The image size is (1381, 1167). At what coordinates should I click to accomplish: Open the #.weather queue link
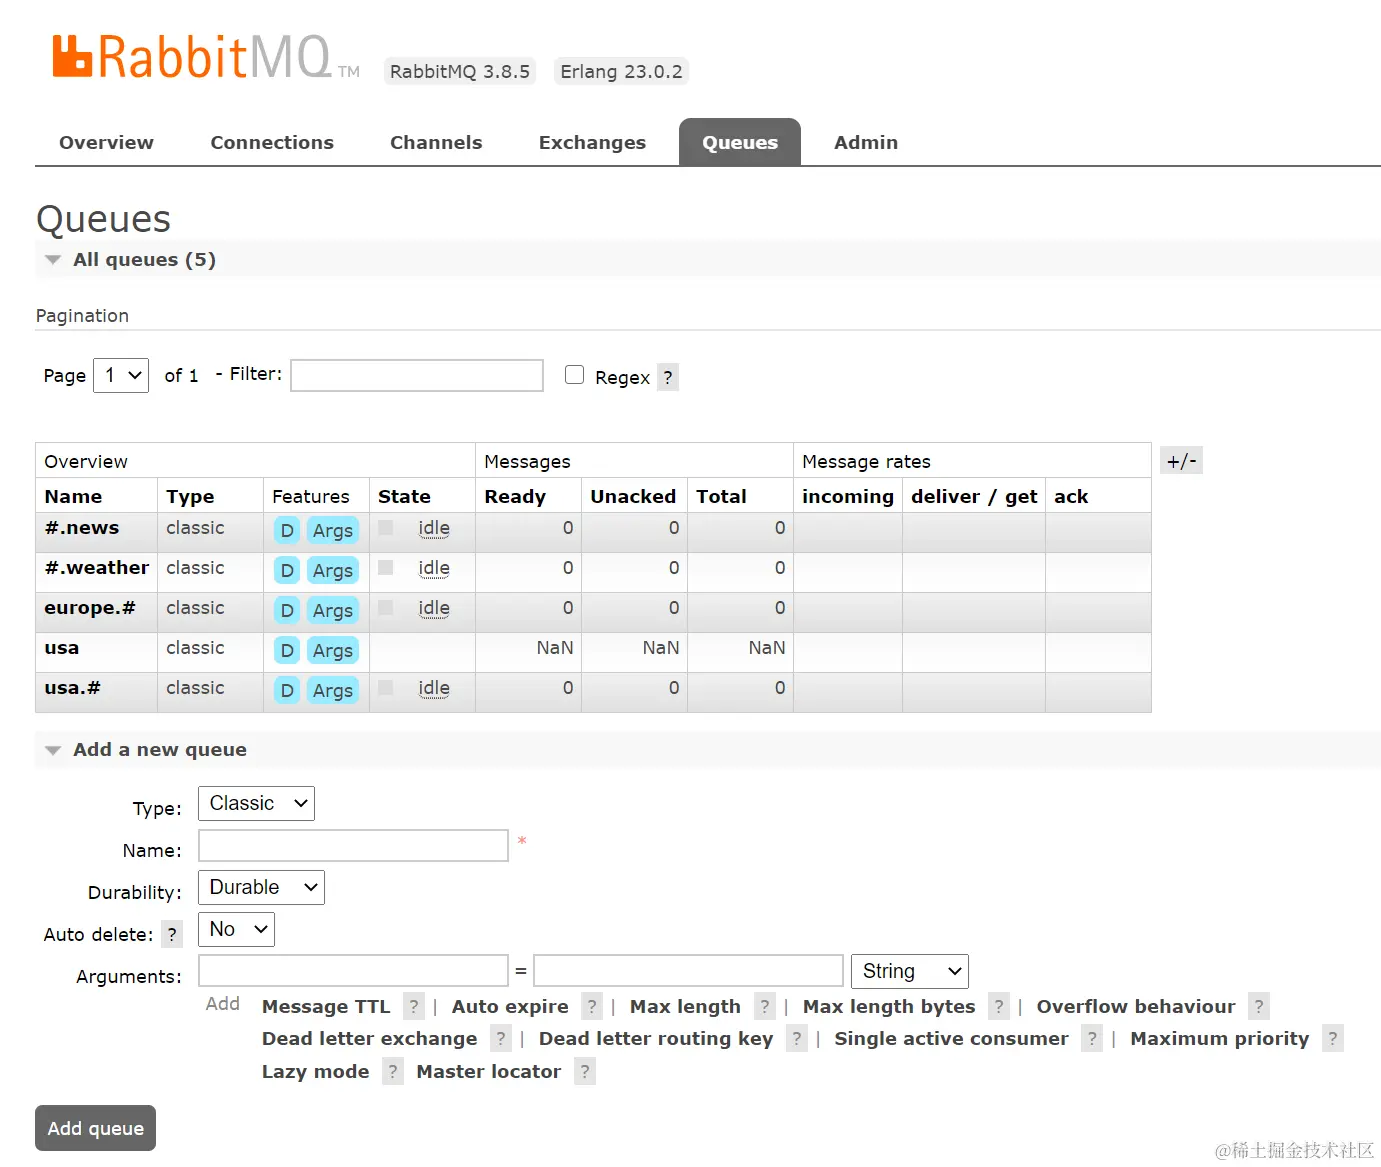(x=97, y=568)
